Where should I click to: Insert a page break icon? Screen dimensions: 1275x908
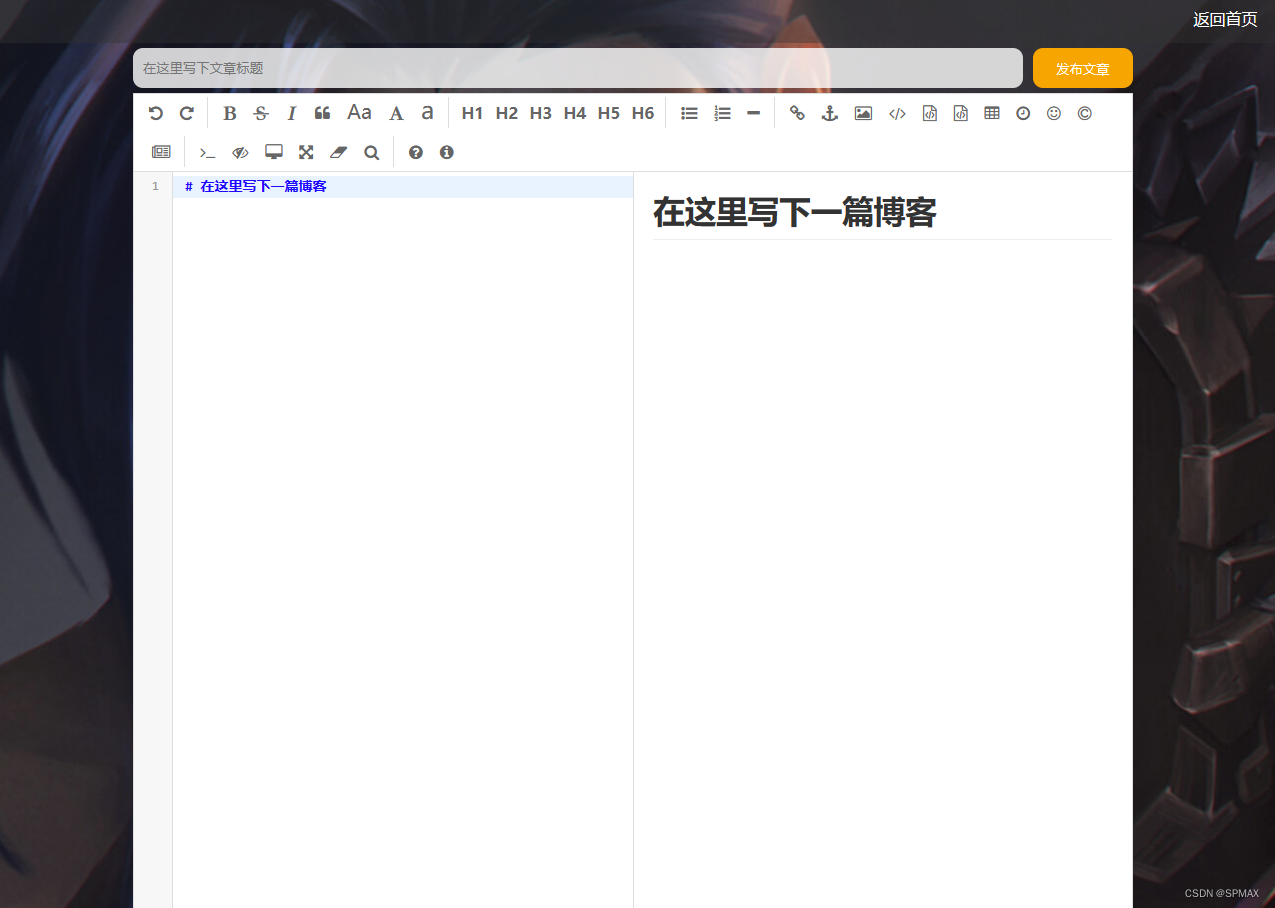point(161,152)
